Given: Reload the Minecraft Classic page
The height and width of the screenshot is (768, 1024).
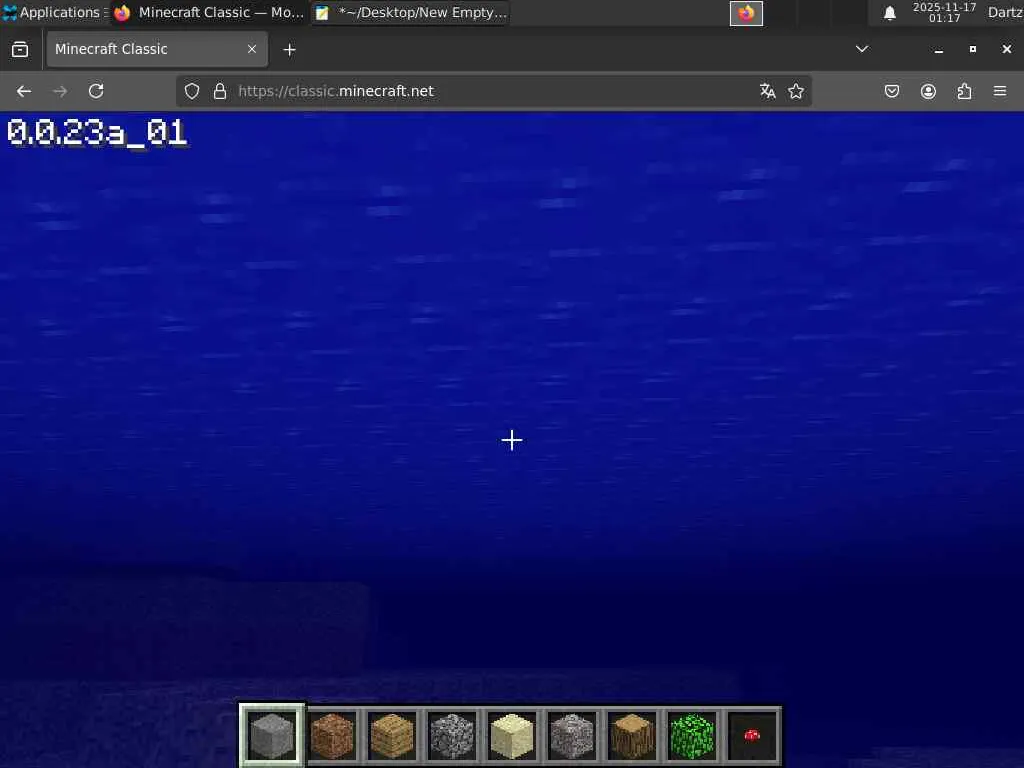Looking at the screenshot, I should tap(96, 91).
